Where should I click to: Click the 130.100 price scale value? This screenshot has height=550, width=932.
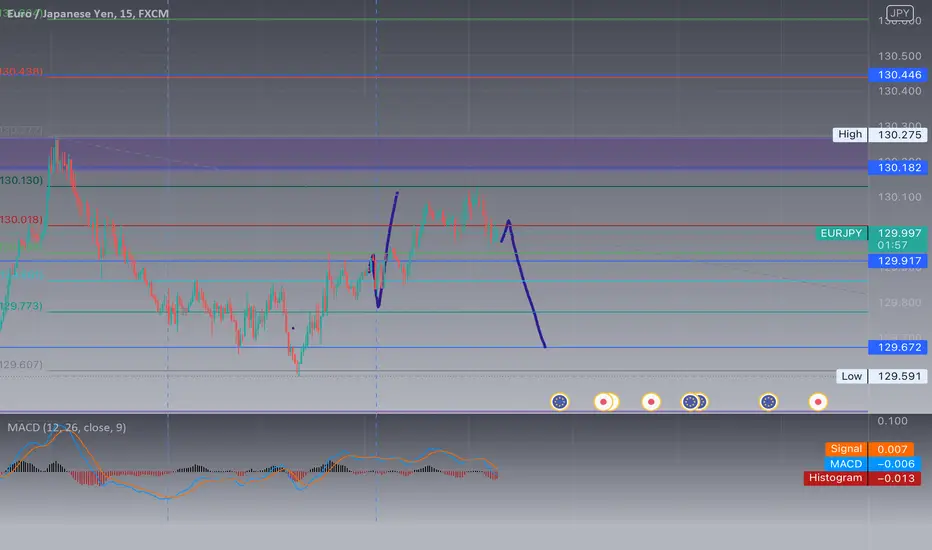899,197
